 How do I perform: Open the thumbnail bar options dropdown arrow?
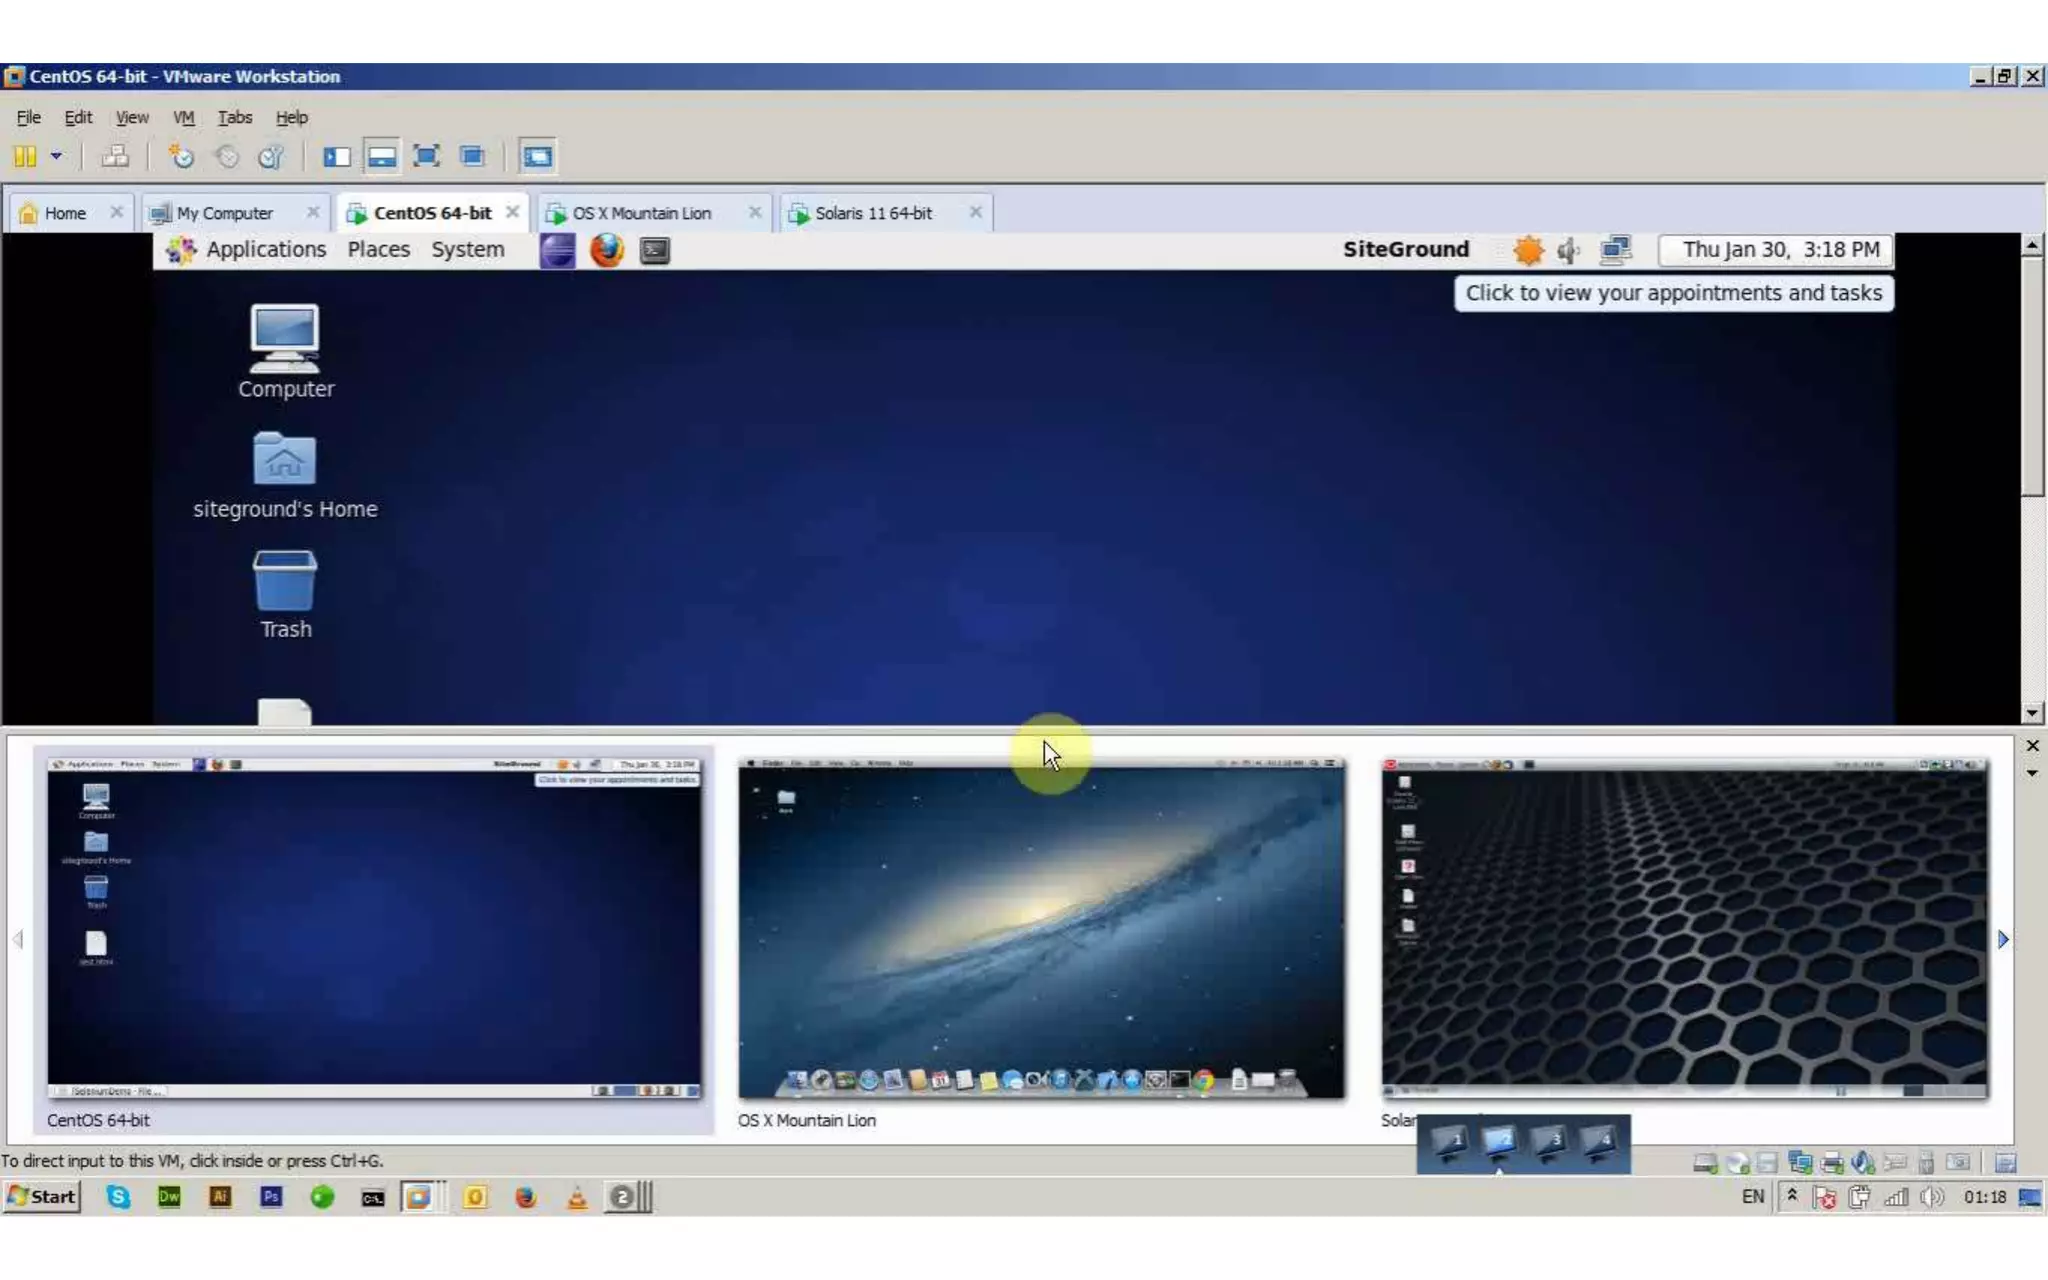point(2032,773)
